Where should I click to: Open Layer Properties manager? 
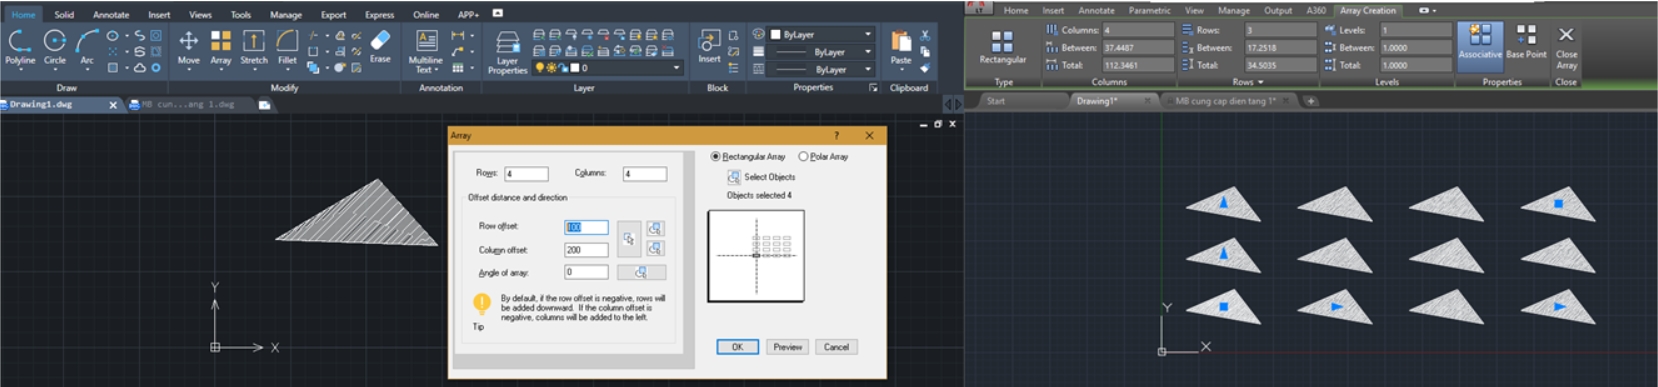pyautogui.click(x=507, y=52)
